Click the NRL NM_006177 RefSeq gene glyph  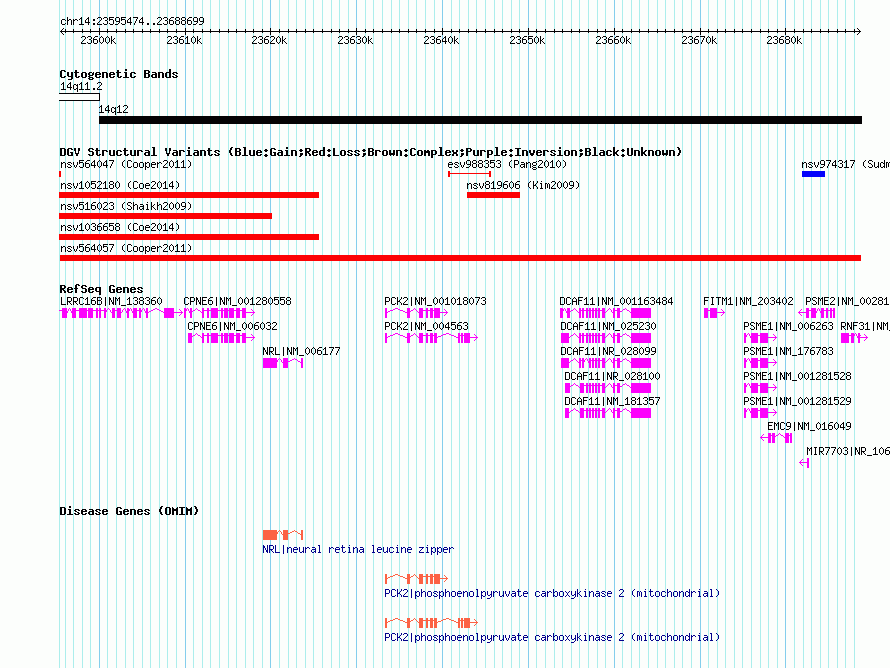click(x=283, y=363)
